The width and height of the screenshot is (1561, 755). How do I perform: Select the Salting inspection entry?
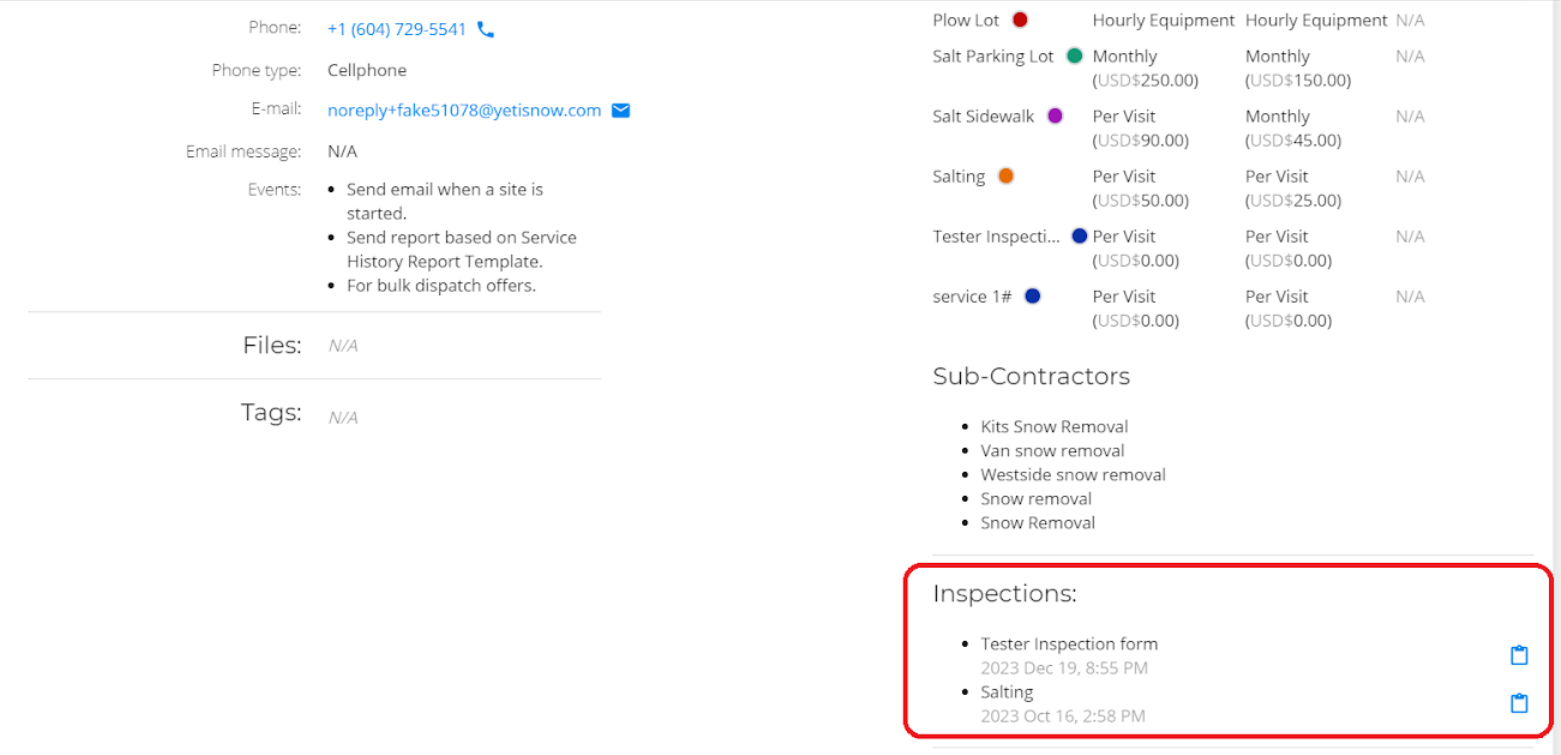(x=1007, y=692)
